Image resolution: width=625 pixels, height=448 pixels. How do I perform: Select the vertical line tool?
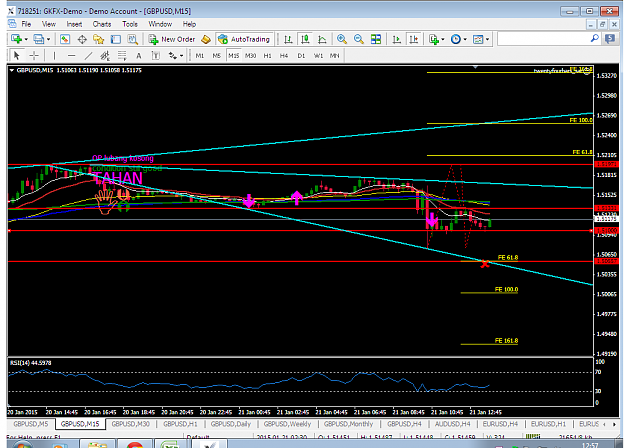click(54, 55)
